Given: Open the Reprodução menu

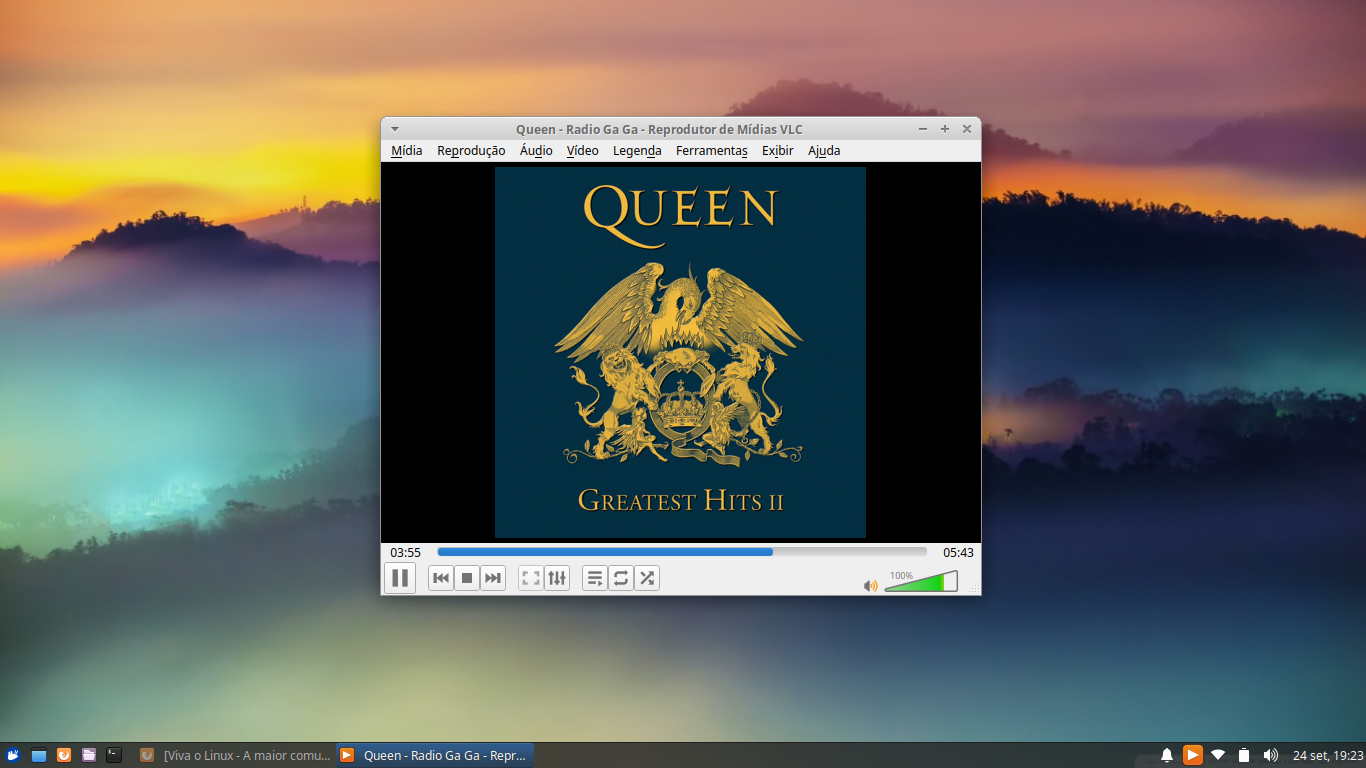Looking at the screenshot, I should (471, 151).
